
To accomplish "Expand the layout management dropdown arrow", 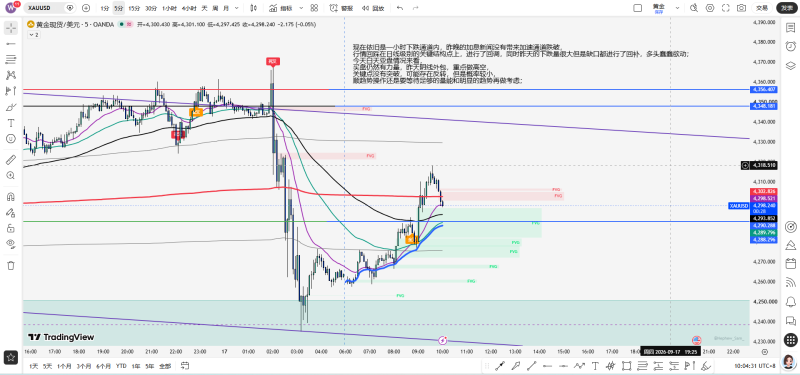I will tap(677, 8).
